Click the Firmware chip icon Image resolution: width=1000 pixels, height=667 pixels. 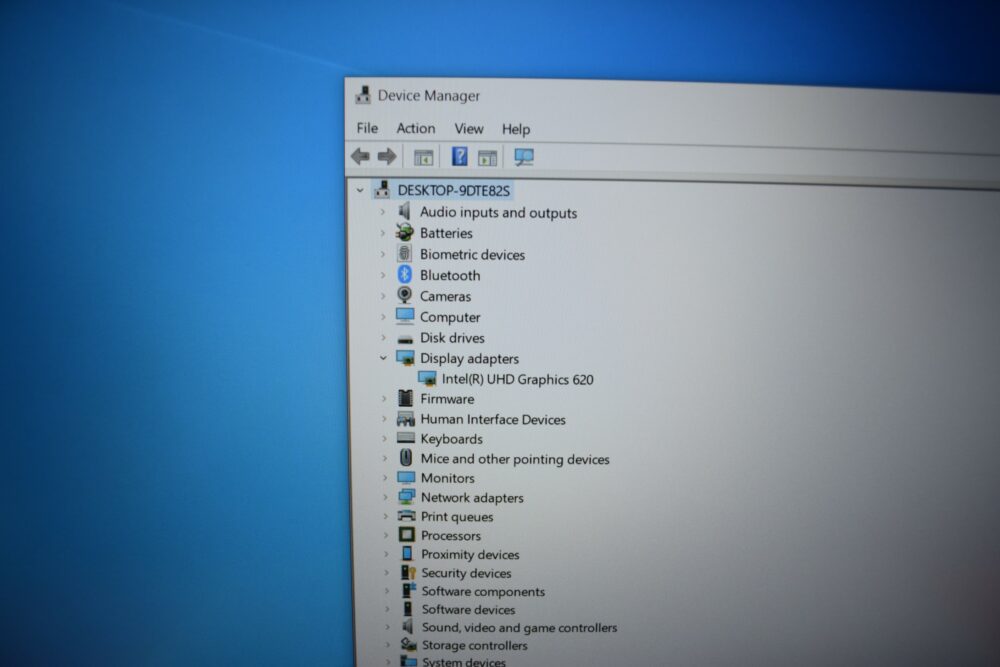(x=406, y=399)
